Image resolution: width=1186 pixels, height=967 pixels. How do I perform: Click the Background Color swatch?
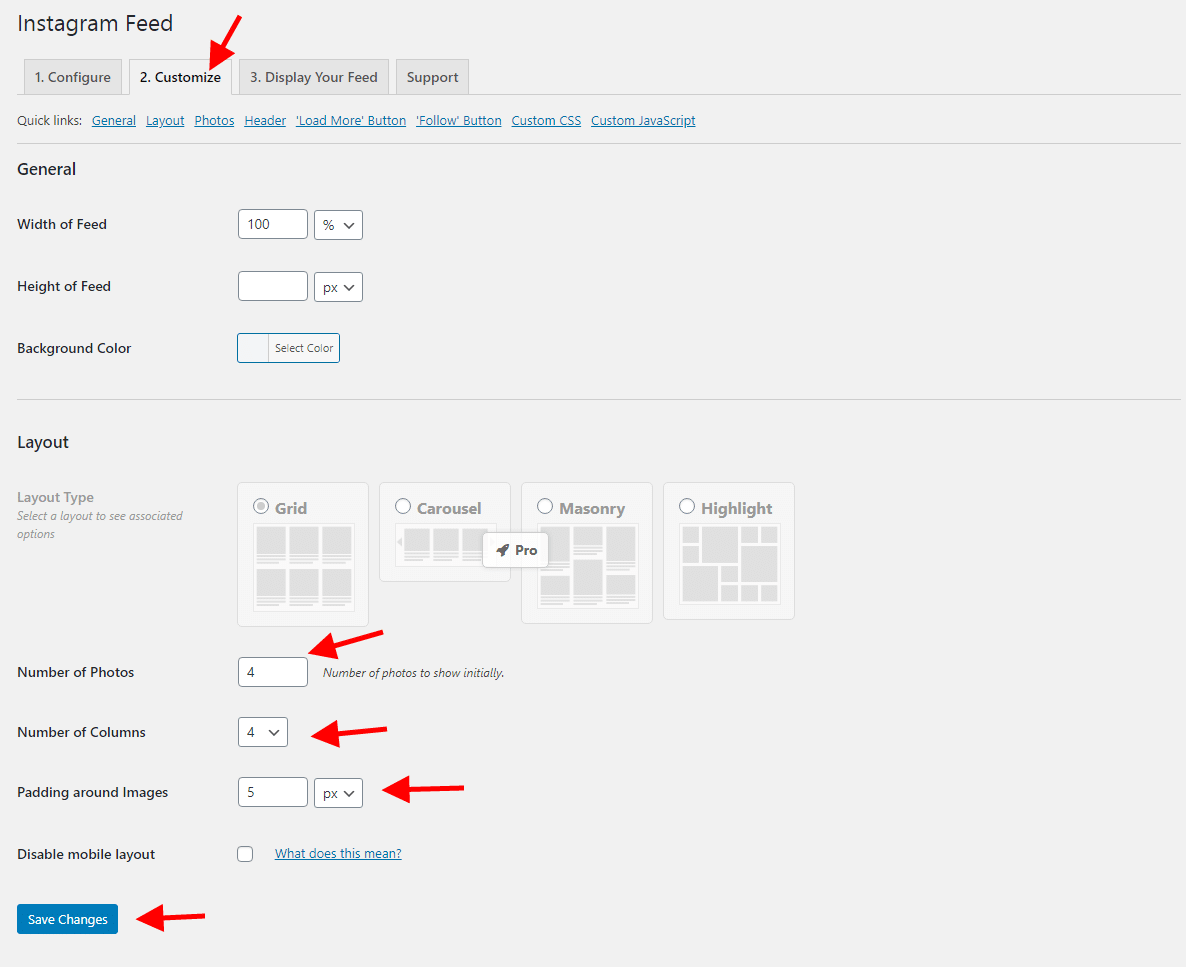(253, 348)
